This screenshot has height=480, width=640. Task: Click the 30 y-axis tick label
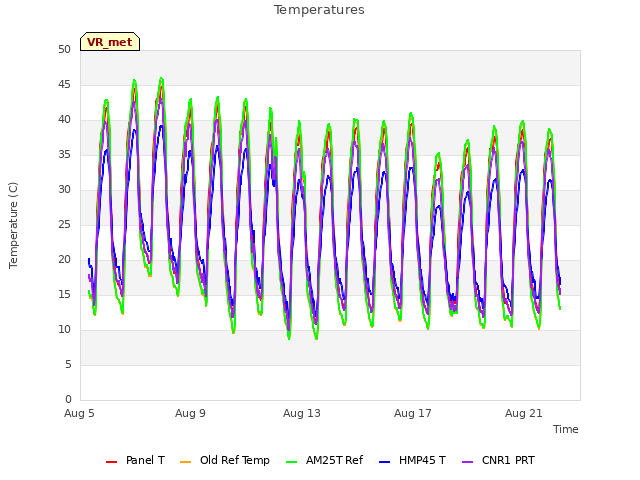pos(64,189)
